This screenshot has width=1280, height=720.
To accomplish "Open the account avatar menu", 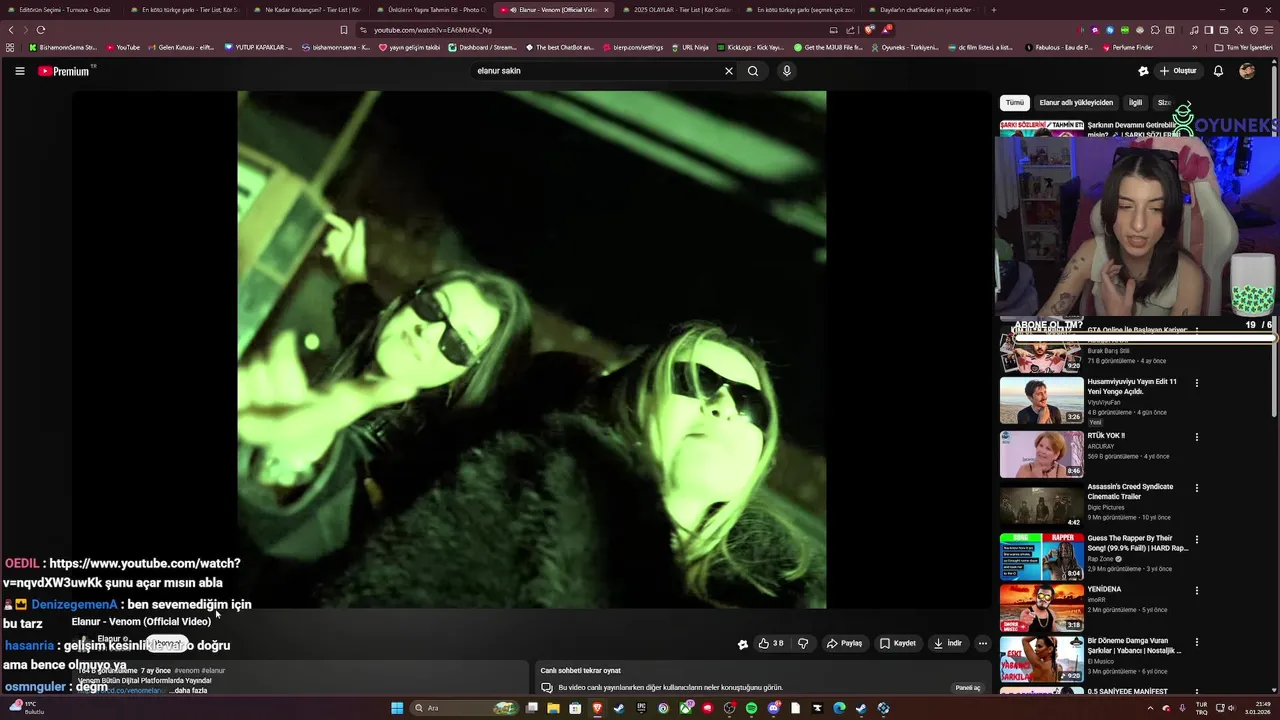I will click(1247, 71).
